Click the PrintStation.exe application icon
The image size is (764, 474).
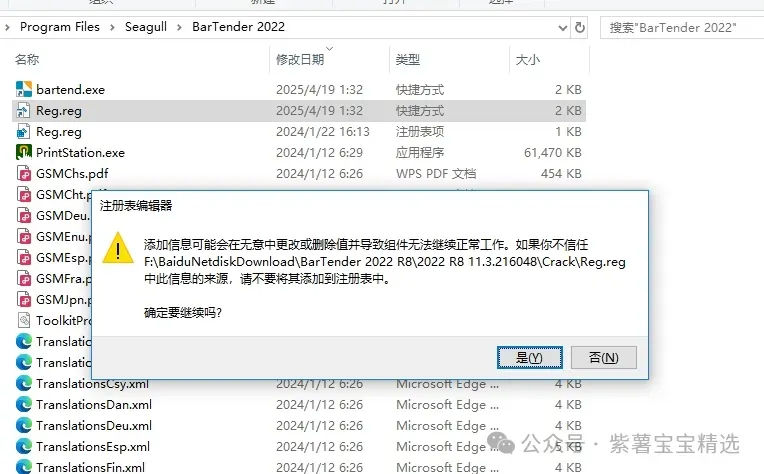24,152
